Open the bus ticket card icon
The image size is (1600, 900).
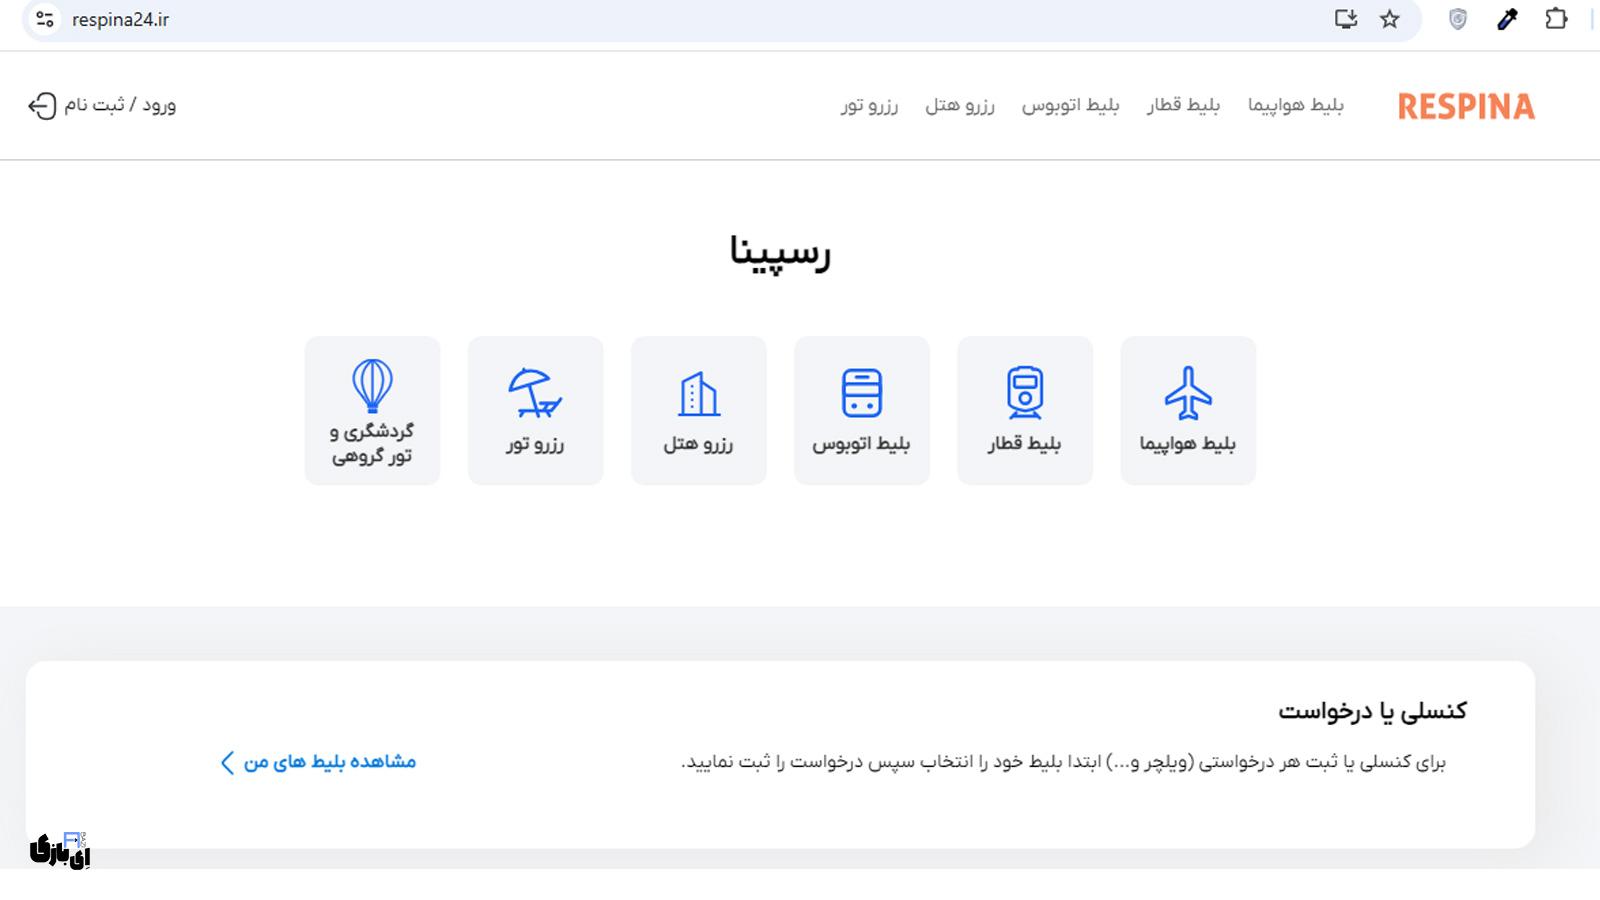862,393
